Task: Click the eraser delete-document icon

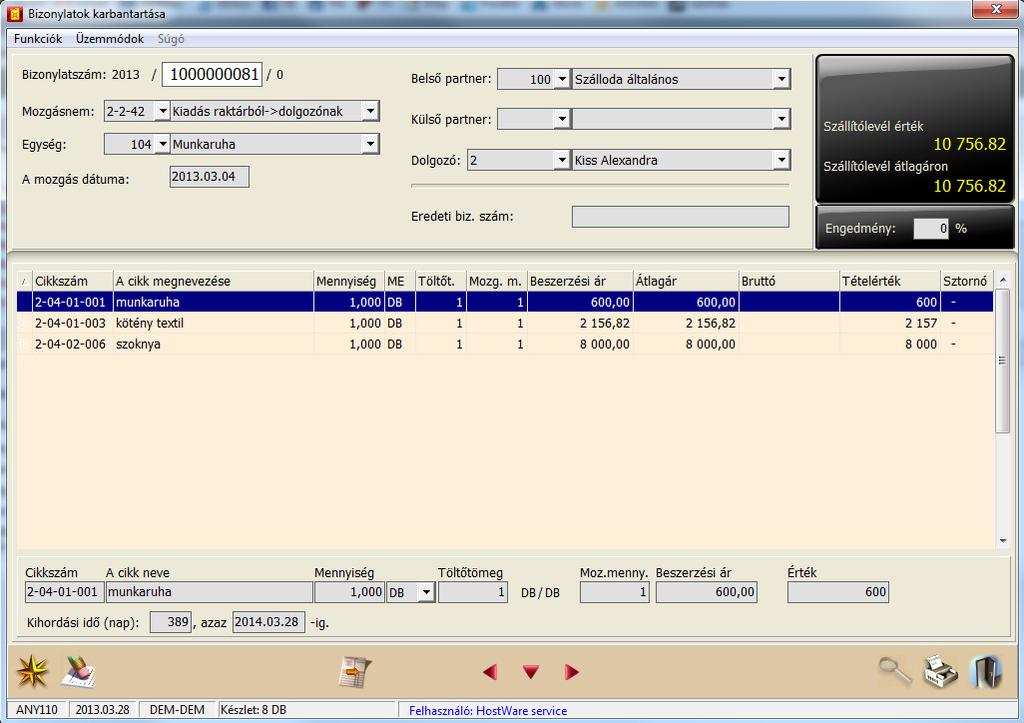Action: (x=78, y=671)
